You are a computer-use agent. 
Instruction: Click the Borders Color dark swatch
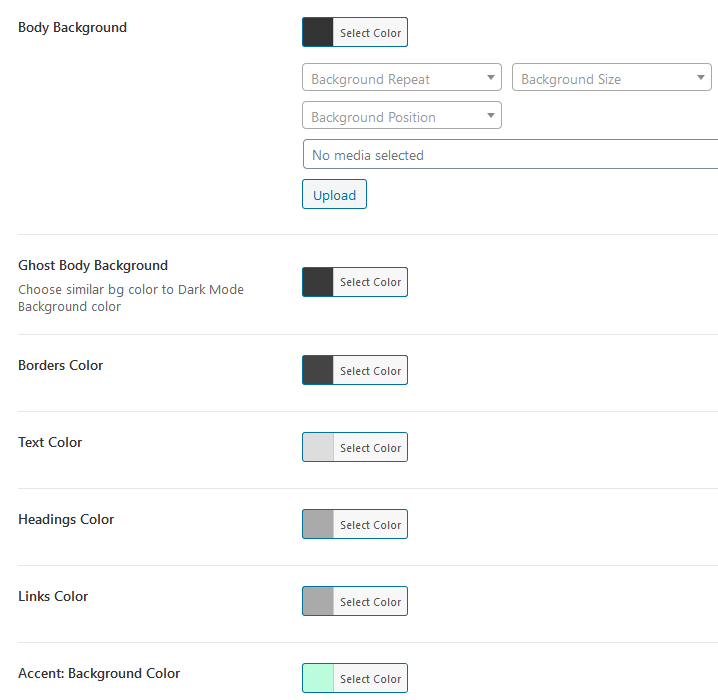[x=318, y=371]
